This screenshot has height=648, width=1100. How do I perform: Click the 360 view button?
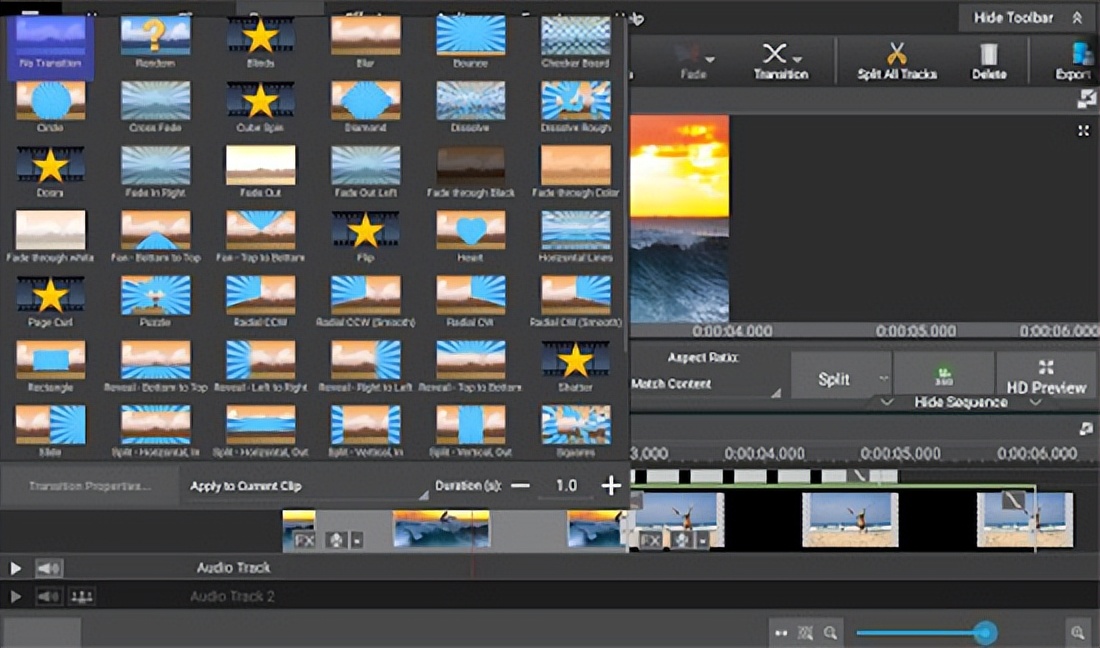pyautogui.click(x=943, y=377)
